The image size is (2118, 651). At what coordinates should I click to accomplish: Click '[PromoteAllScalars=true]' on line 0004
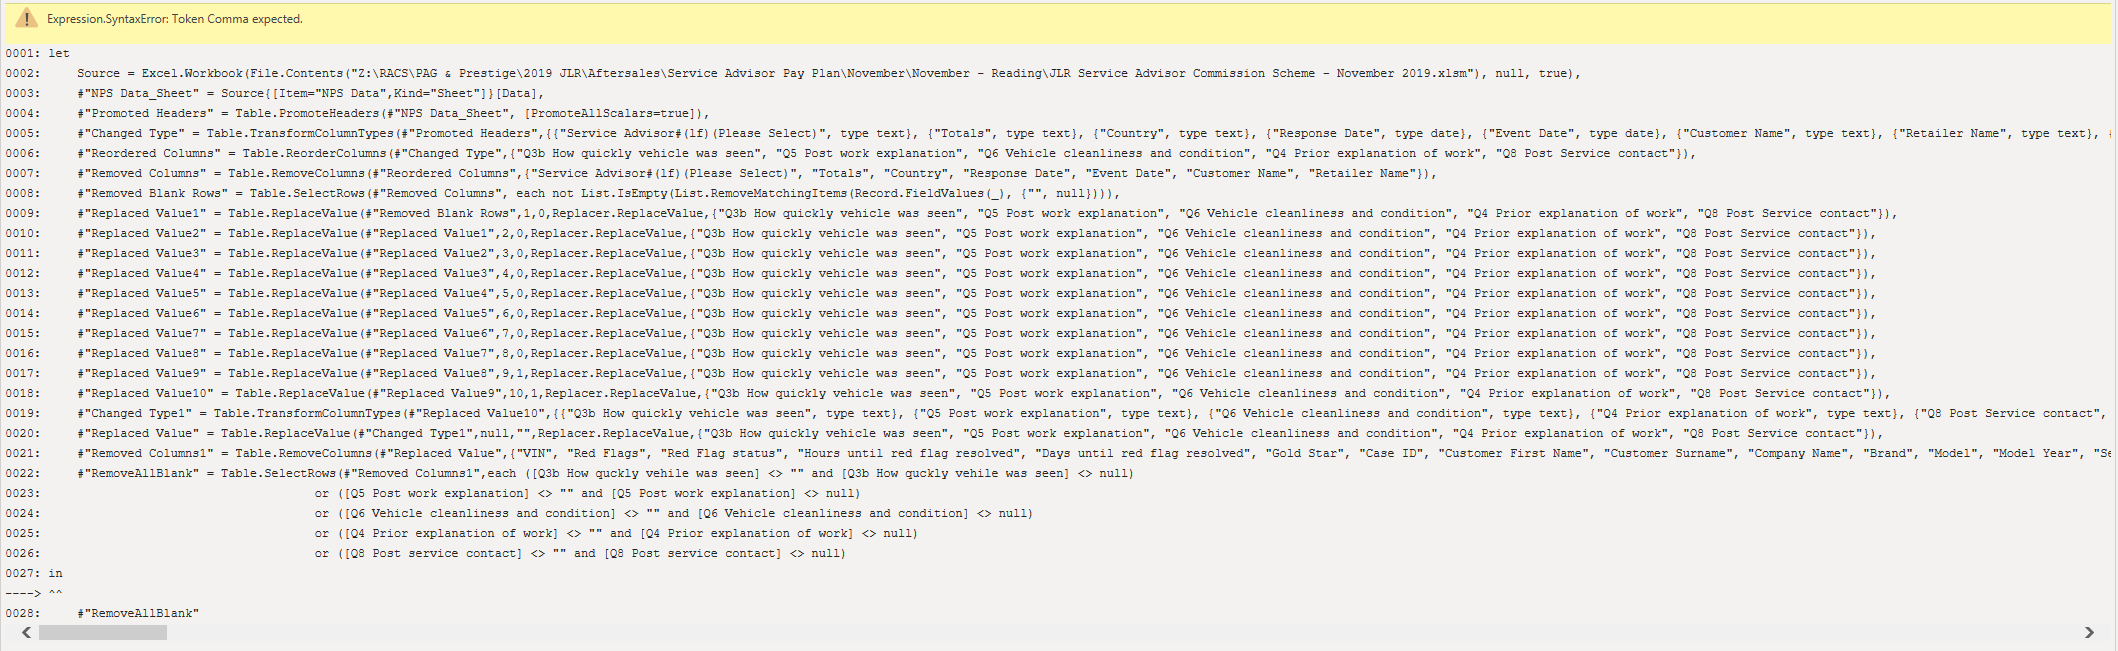click(610, 113)
